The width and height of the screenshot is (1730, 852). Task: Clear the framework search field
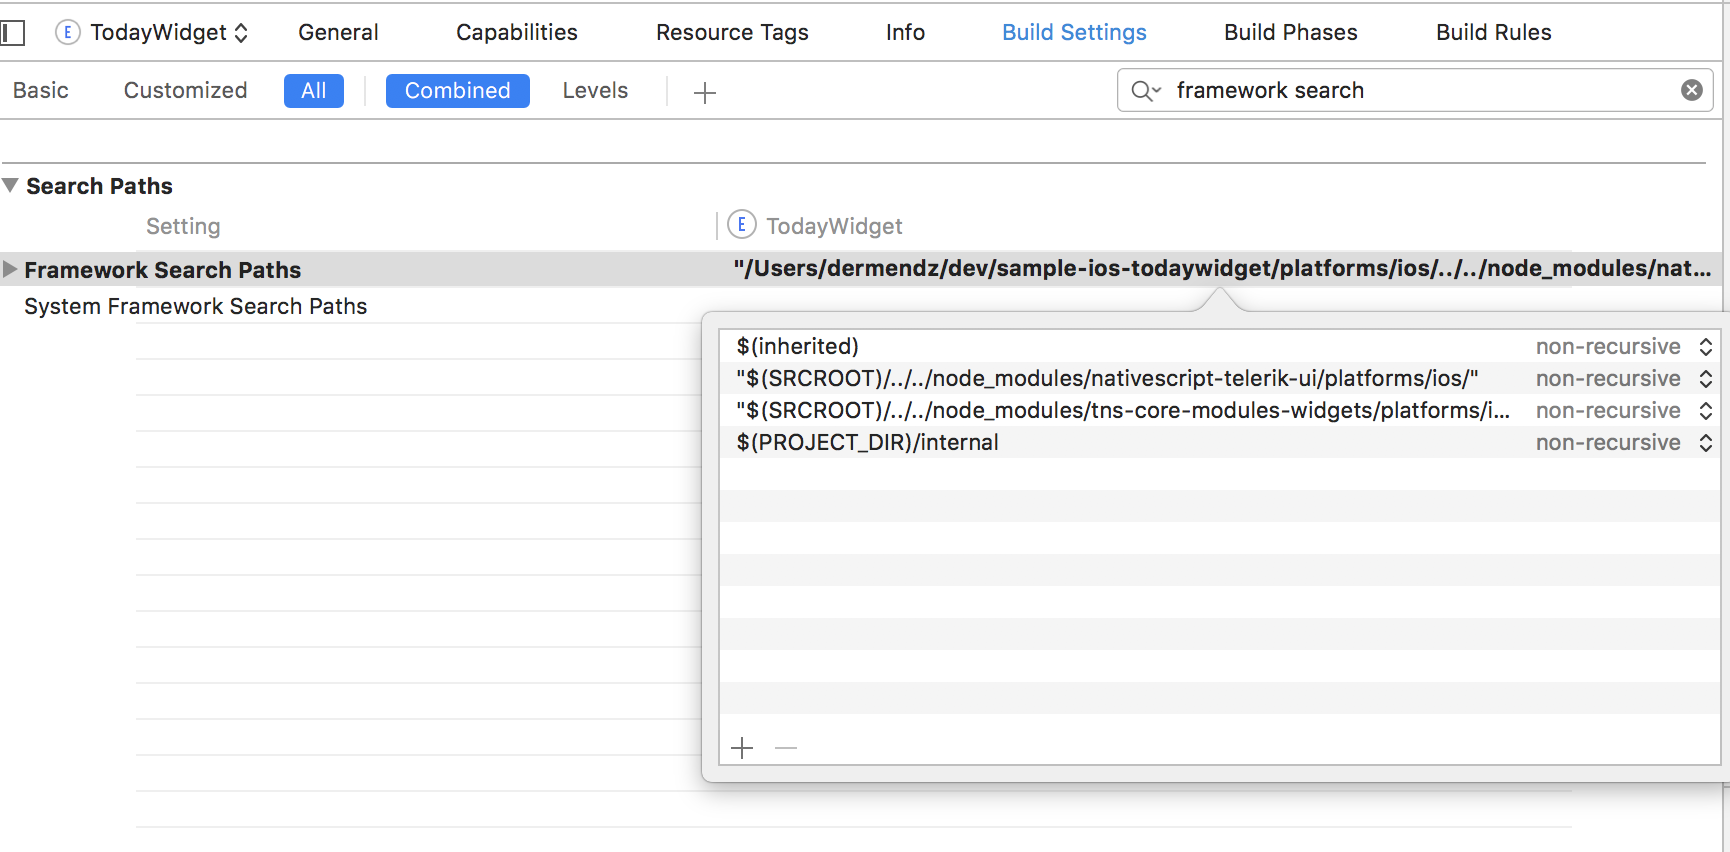(1691, 90)
